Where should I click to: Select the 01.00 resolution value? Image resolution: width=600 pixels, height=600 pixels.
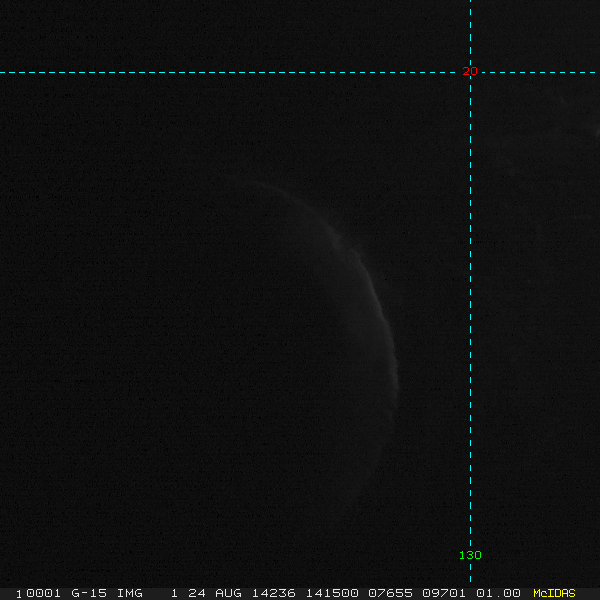pos(498,593)
